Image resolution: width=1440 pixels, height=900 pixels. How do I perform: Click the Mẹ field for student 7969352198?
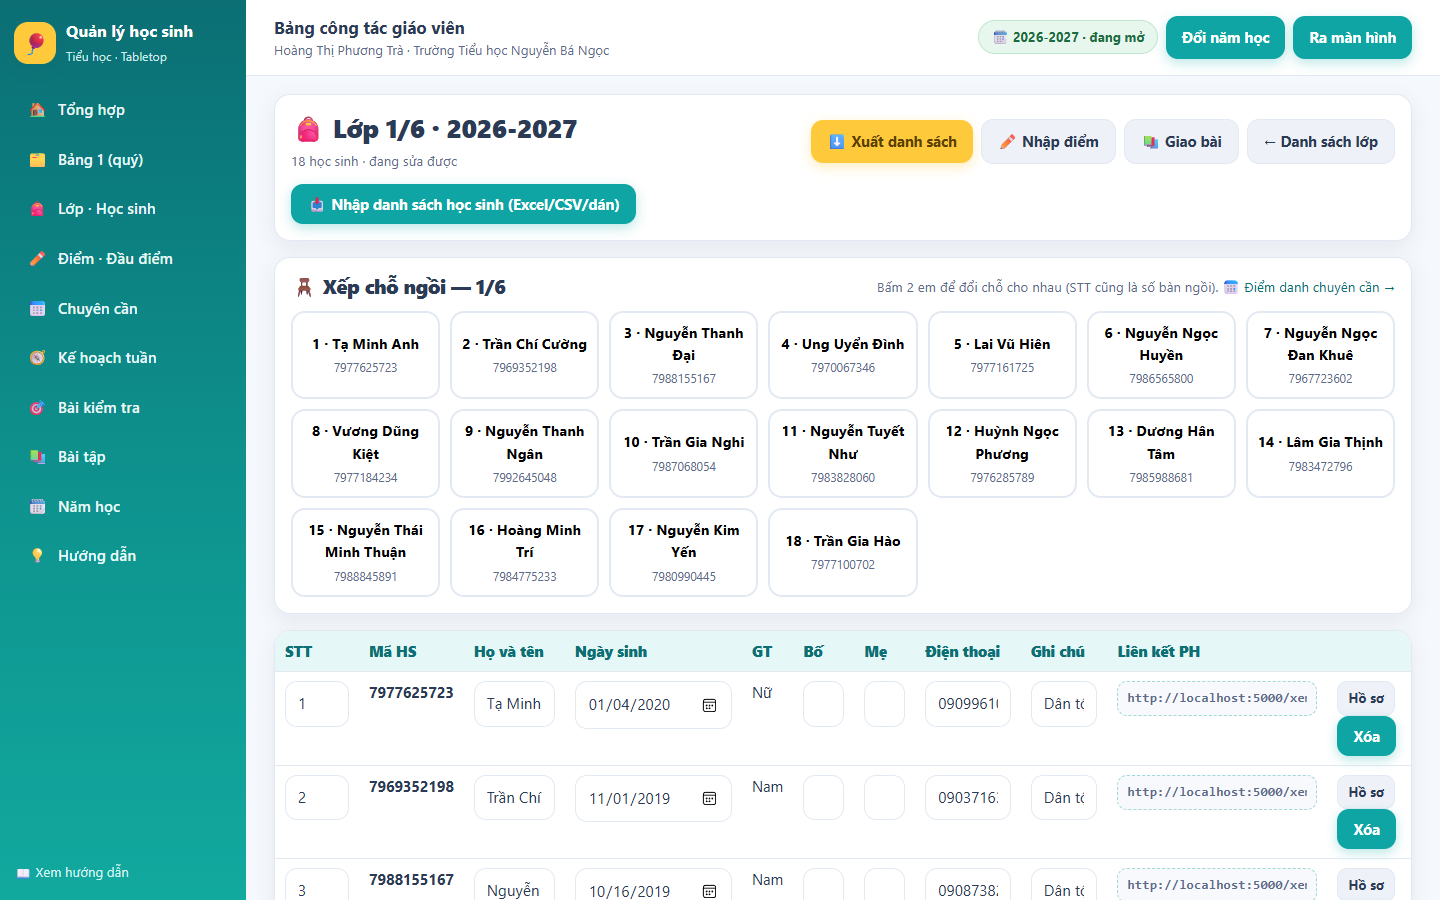pyautogui.click(x=884, y=798)
